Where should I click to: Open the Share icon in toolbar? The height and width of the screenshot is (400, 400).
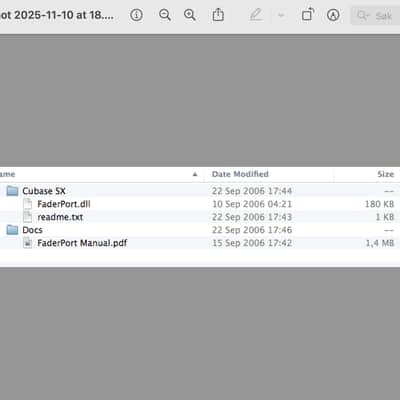(218, 15)
